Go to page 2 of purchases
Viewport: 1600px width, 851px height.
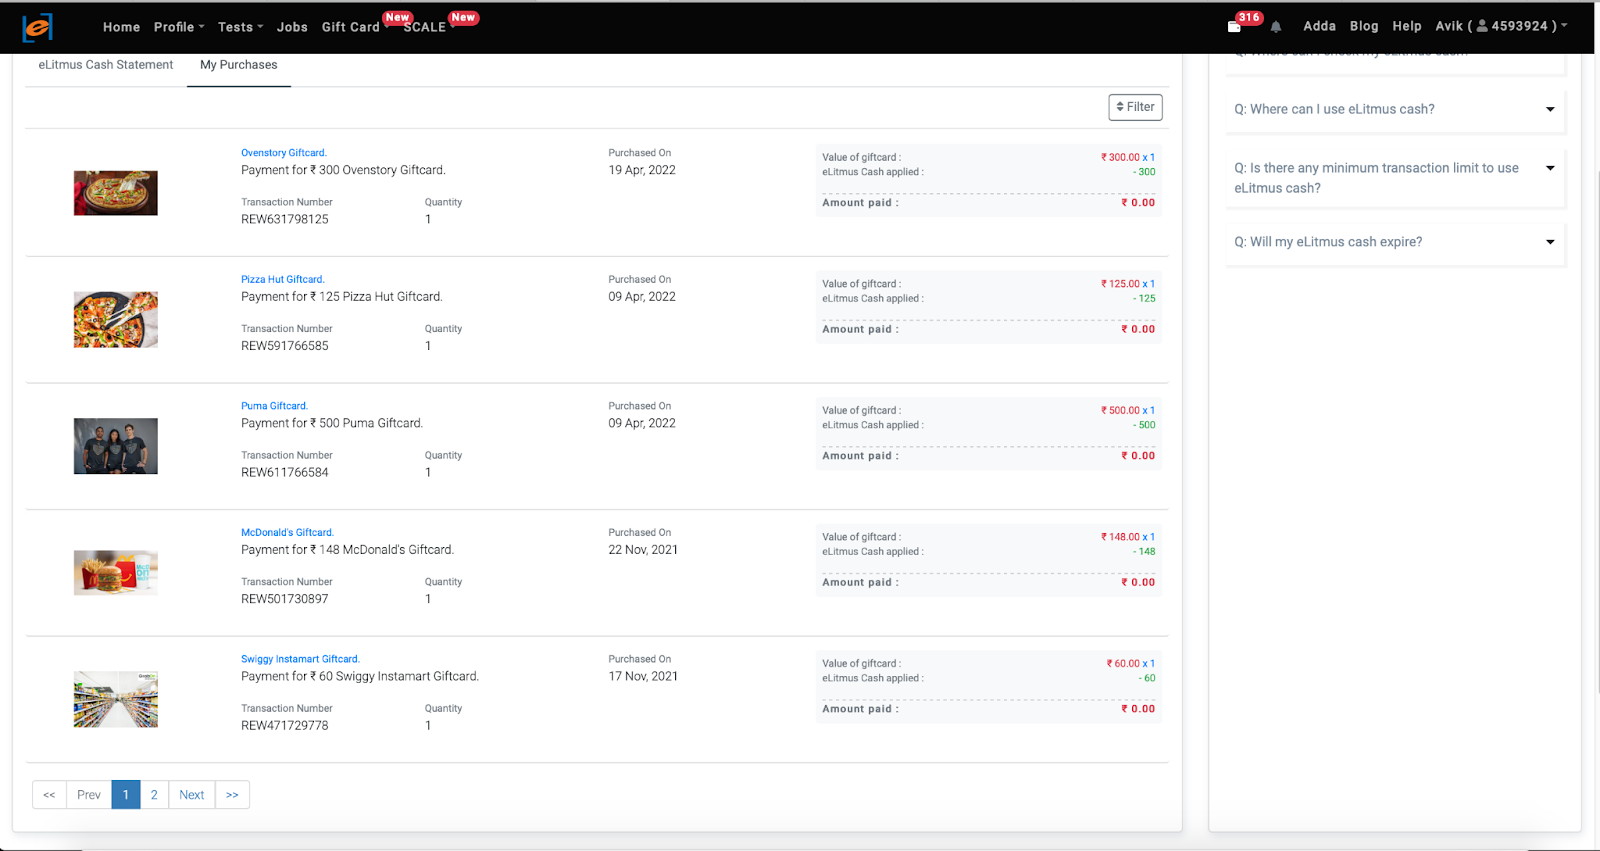[x=154, y=795]
